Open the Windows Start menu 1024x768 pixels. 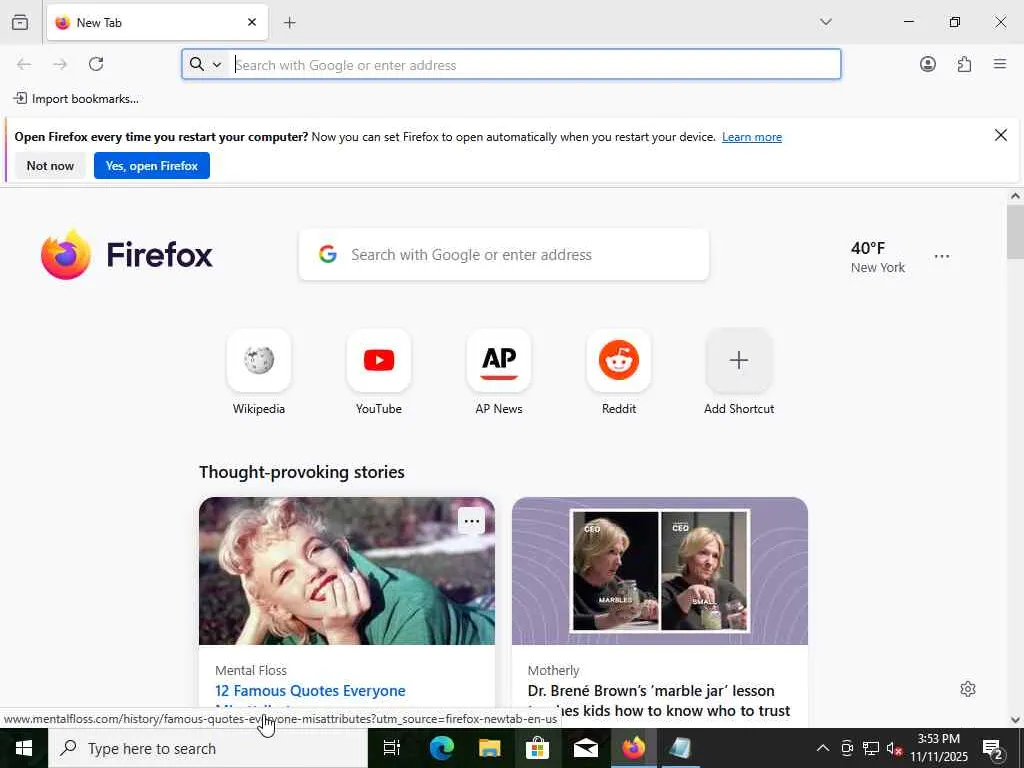24,748
